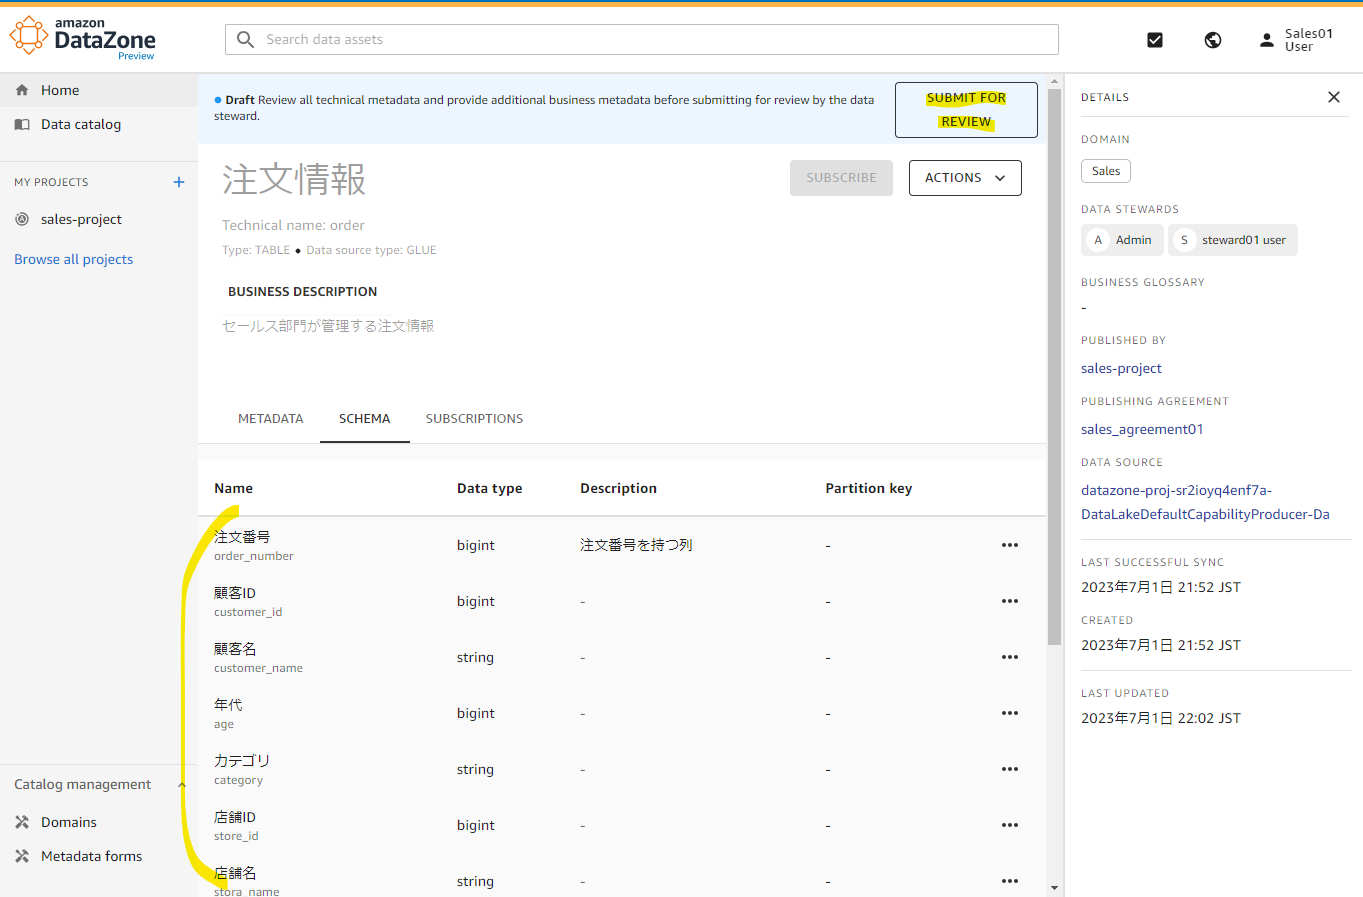Open sales_agreement01 publishing agreement link
The width and height of the screenshot is (1363, 897).
pyautogui.click(x=1142, y=429)
